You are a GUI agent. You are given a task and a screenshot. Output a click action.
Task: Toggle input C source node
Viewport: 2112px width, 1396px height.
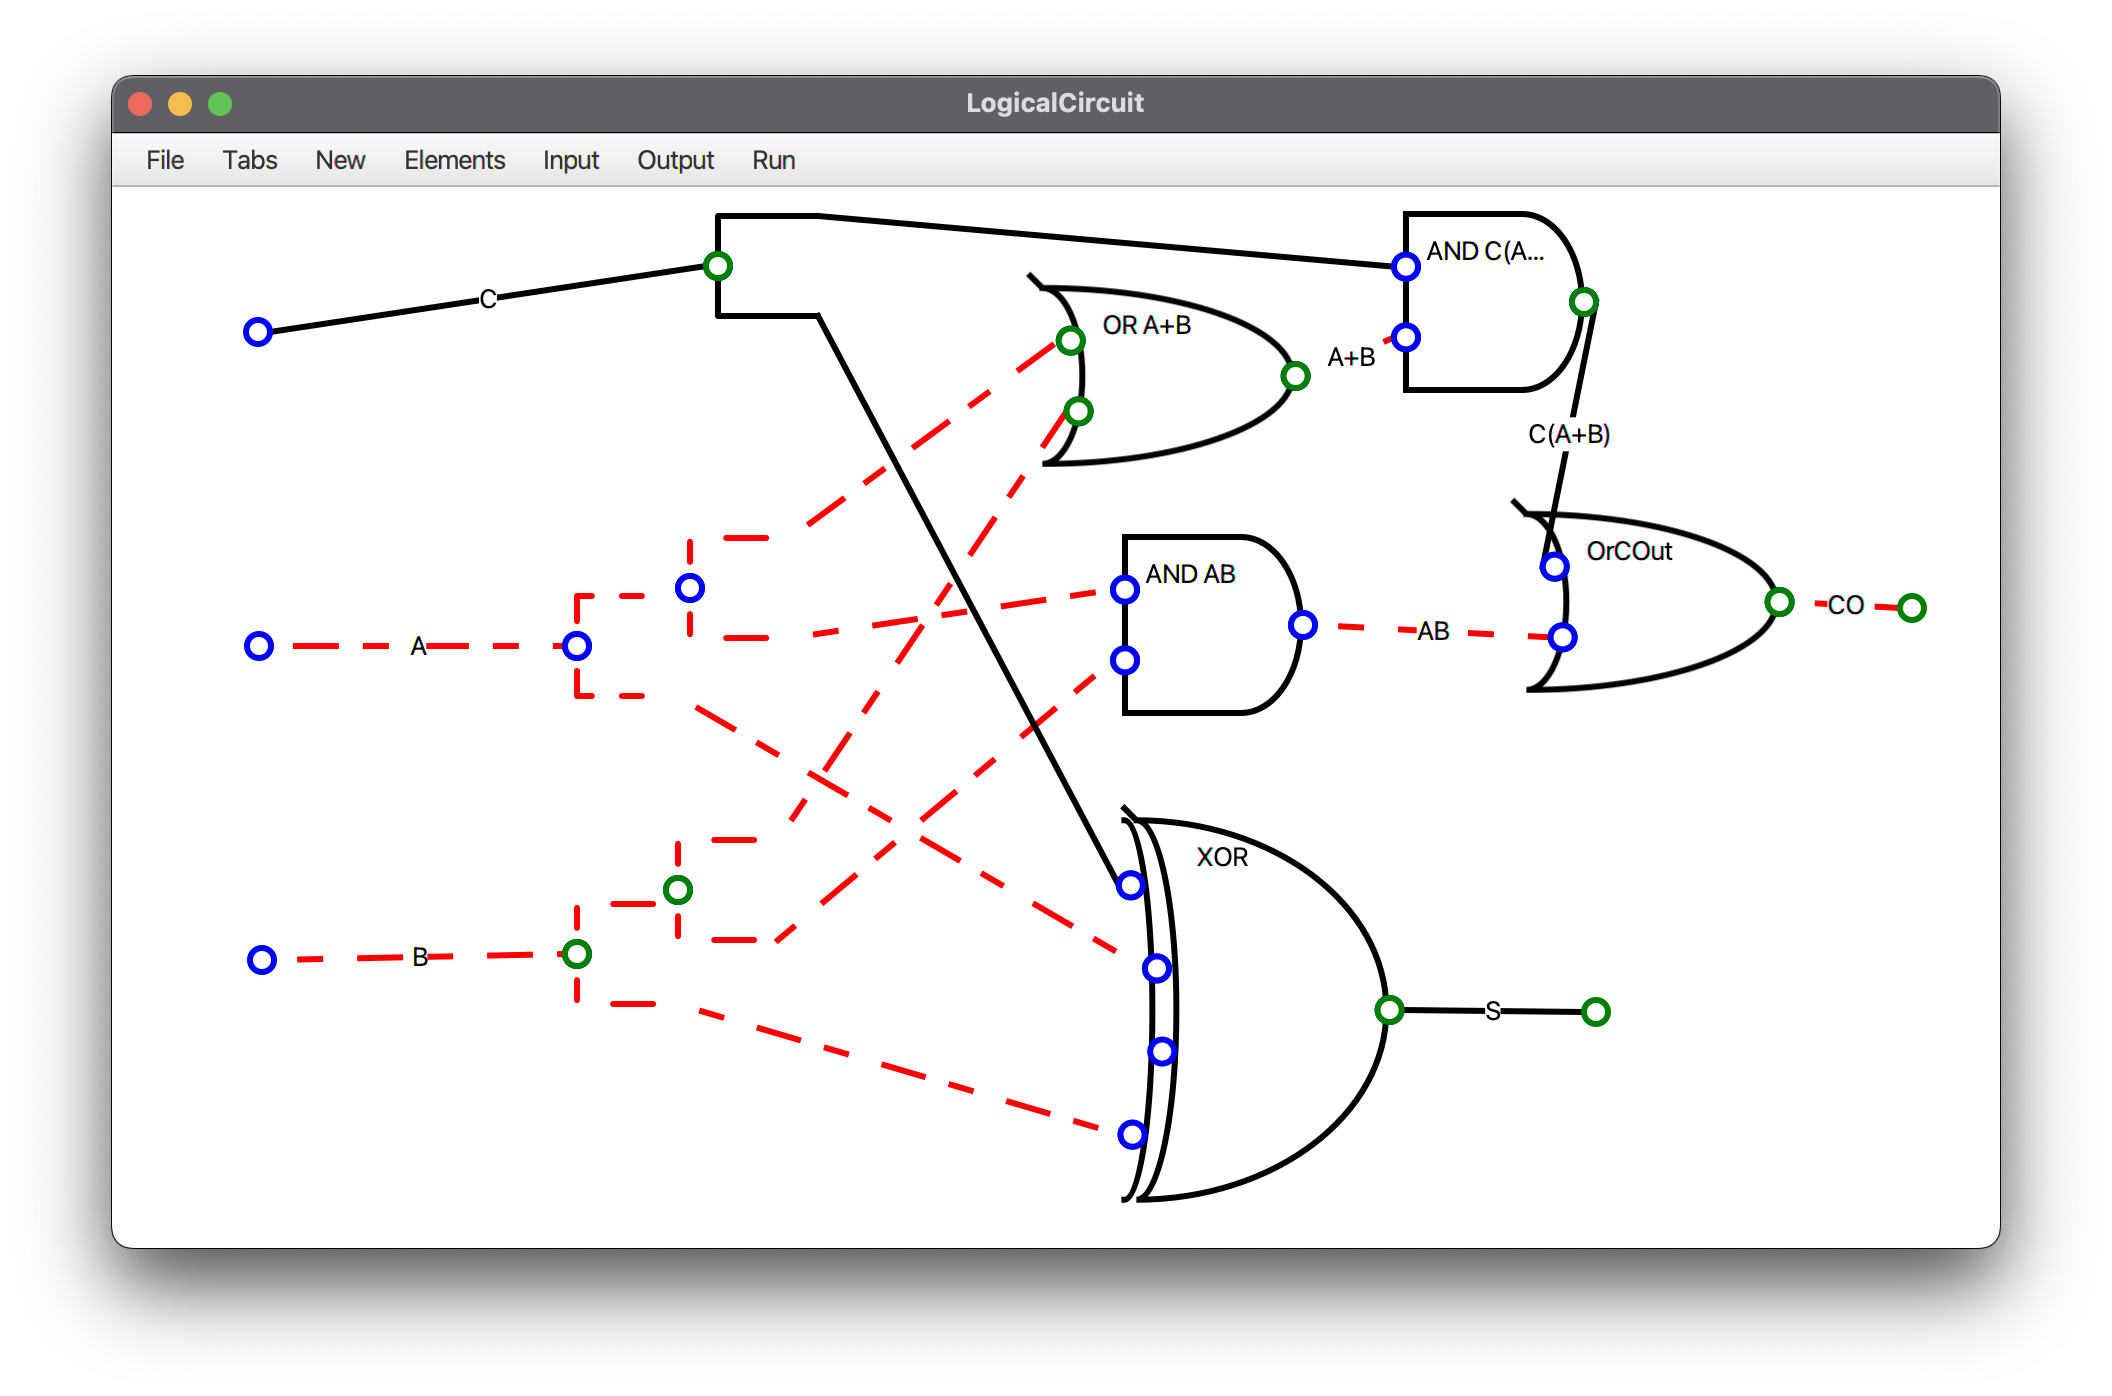click(x=258, y=332)
